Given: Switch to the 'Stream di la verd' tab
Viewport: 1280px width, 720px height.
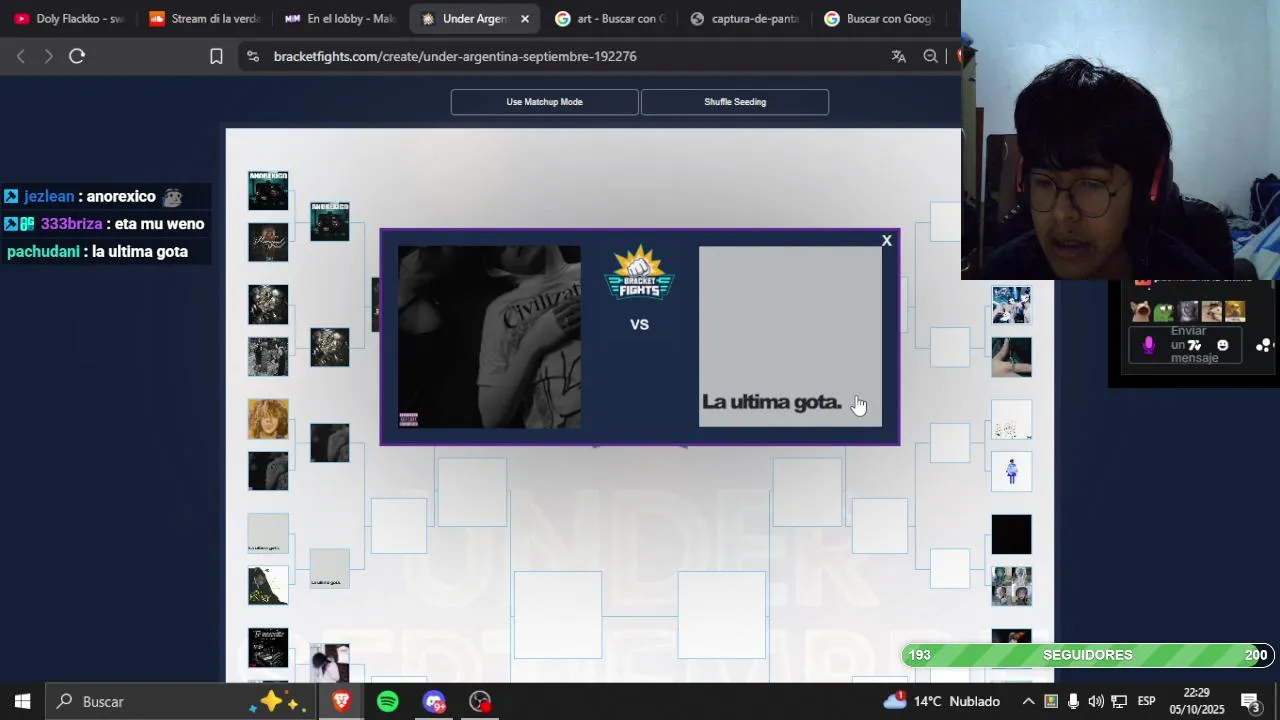Looking at the screenshot, I should pos(204,19).
